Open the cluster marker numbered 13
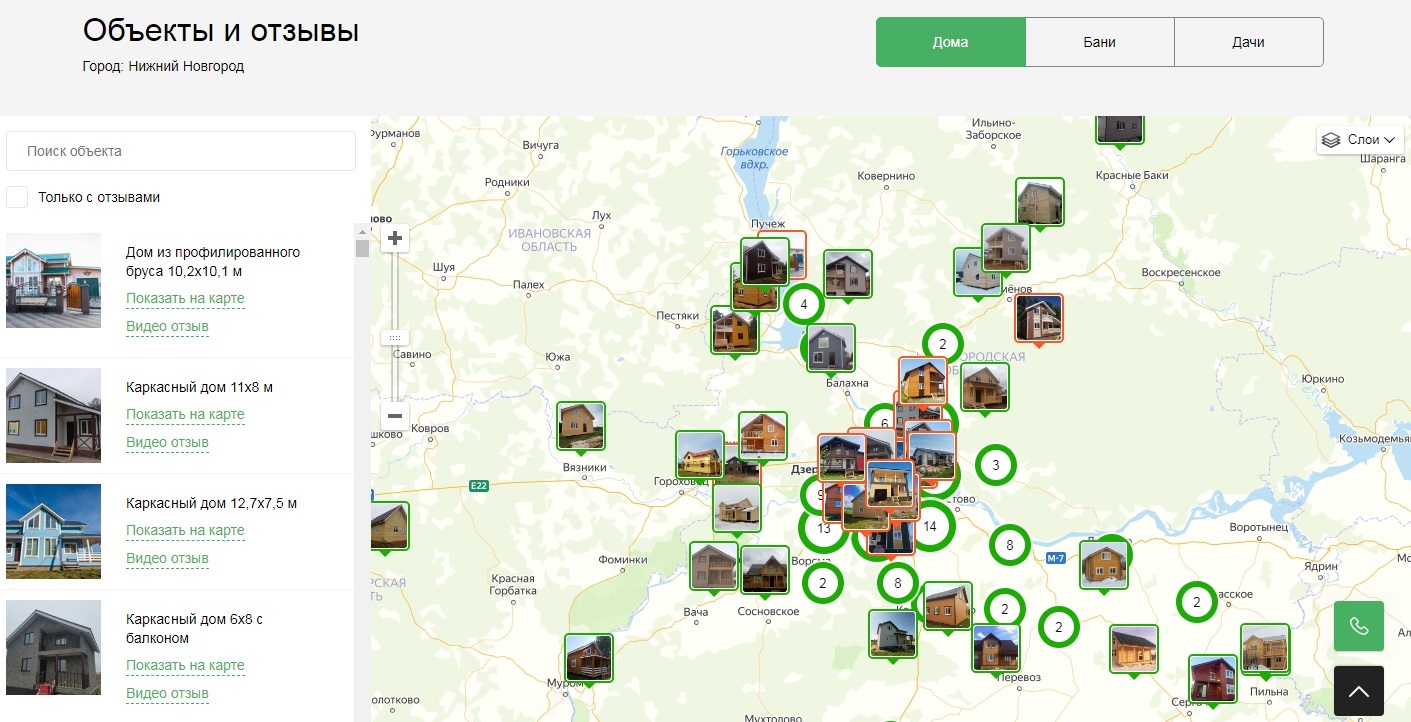This screenshot has height=722, width=1411. 822,529
